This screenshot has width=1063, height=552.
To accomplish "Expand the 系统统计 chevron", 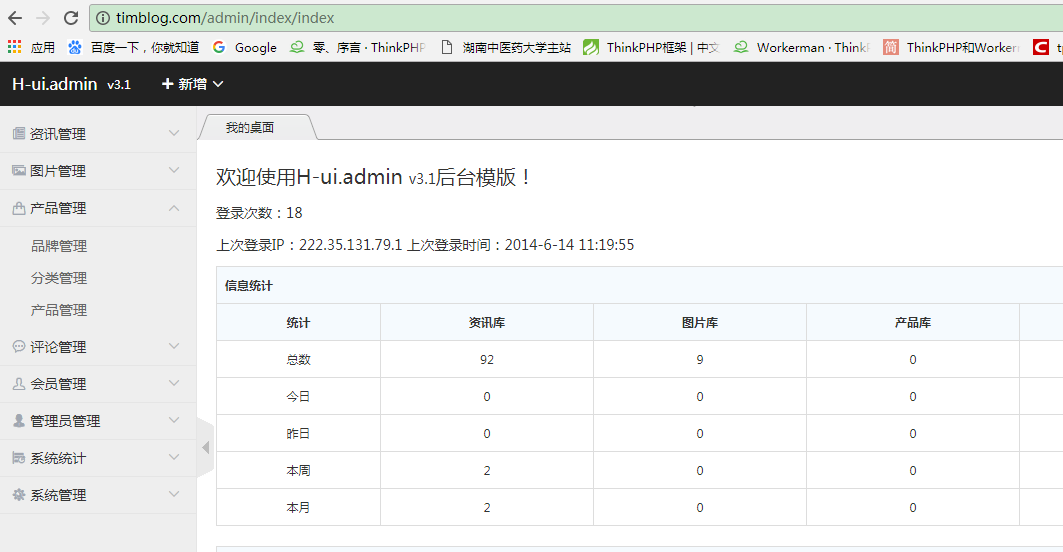I will point(174,458).
